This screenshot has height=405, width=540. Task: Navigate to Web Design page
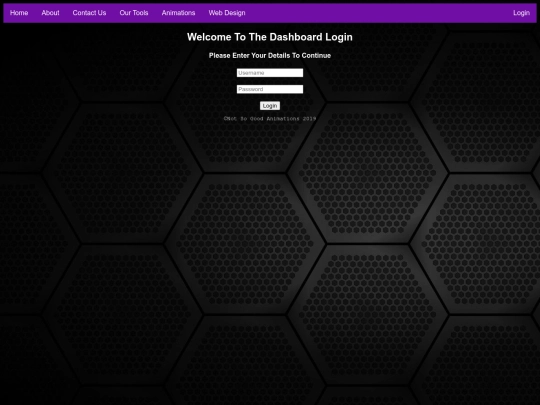pos(227,13)
